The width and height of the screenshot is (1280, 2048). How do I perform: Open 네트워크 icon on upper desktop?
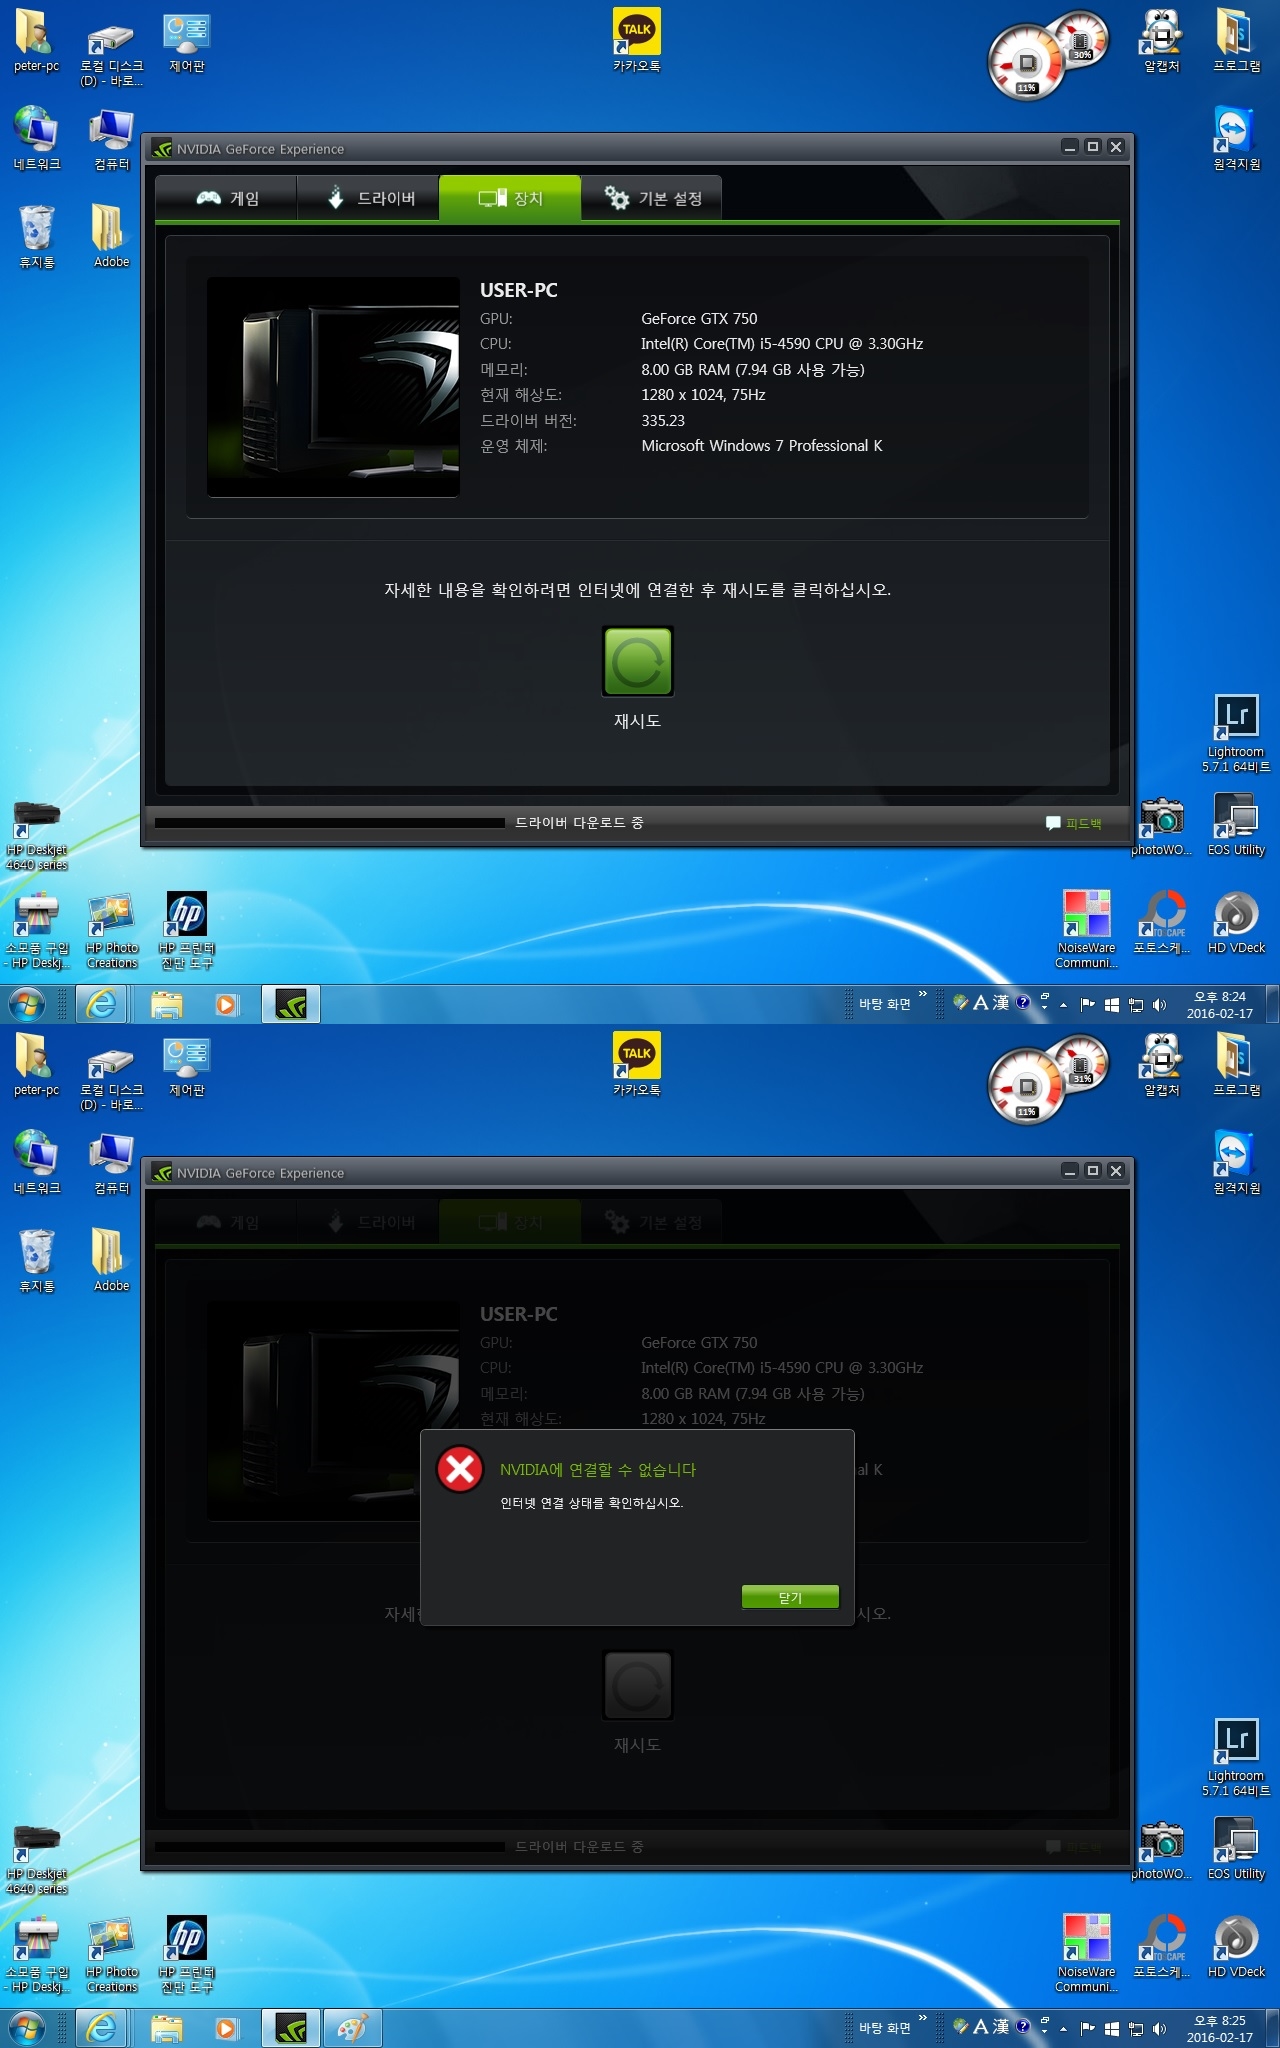pos(36,138)
